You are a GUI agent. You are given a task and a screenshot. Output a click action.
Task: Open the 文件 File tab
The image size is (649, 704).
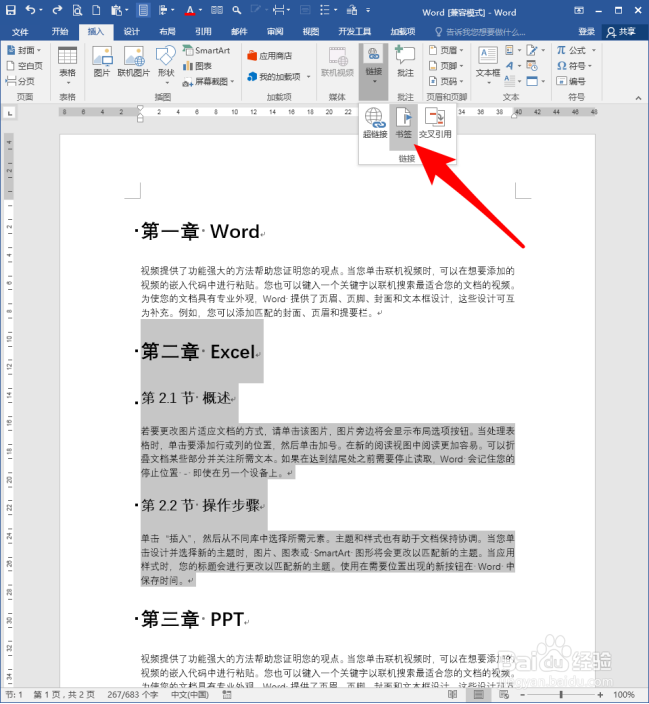tap(20, 31)
